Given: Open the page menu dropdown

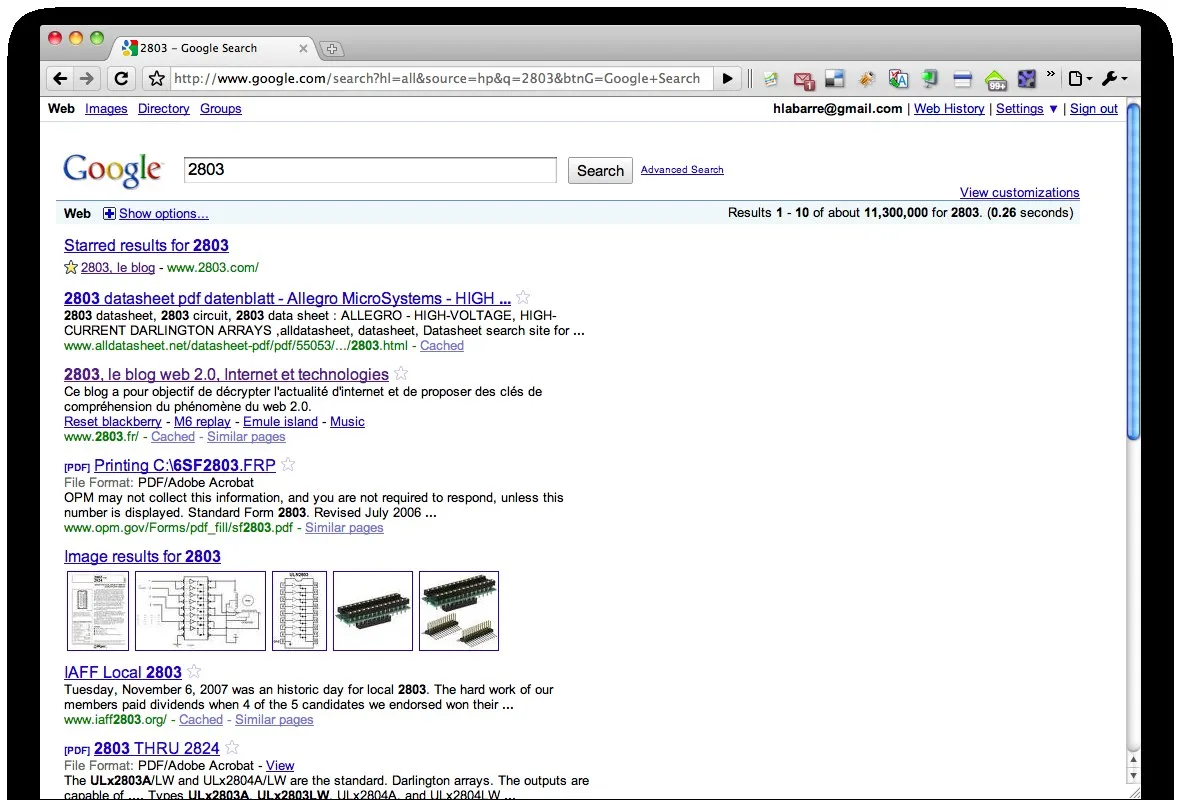Looking at the screenshot, I should pyautogui.click(x=1080, y=78).
